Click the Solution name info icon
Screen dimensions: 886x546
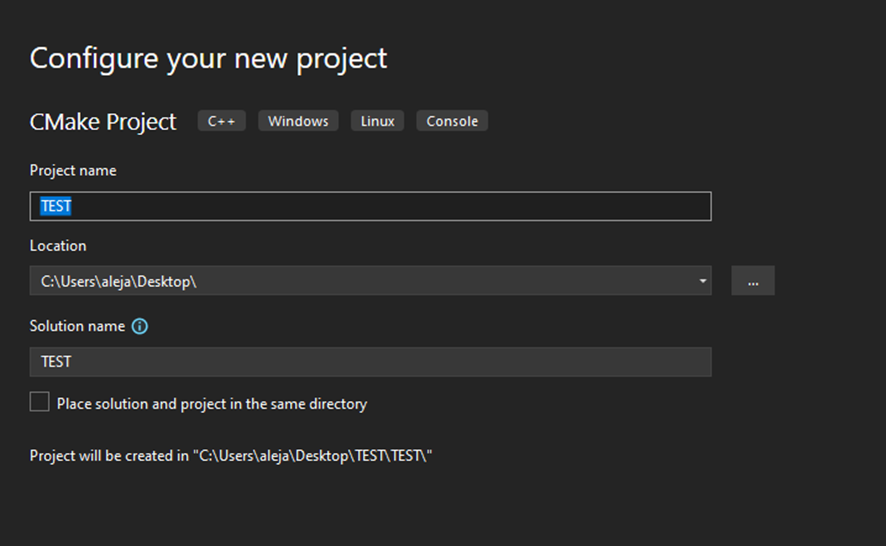pyautogui.click(x=140, y=326)
